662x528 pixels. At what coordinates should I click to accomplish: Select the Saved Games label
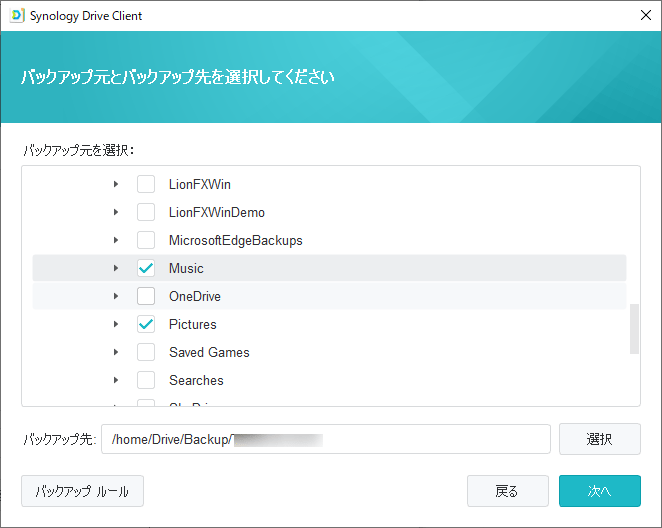click(x=209, y=352)
